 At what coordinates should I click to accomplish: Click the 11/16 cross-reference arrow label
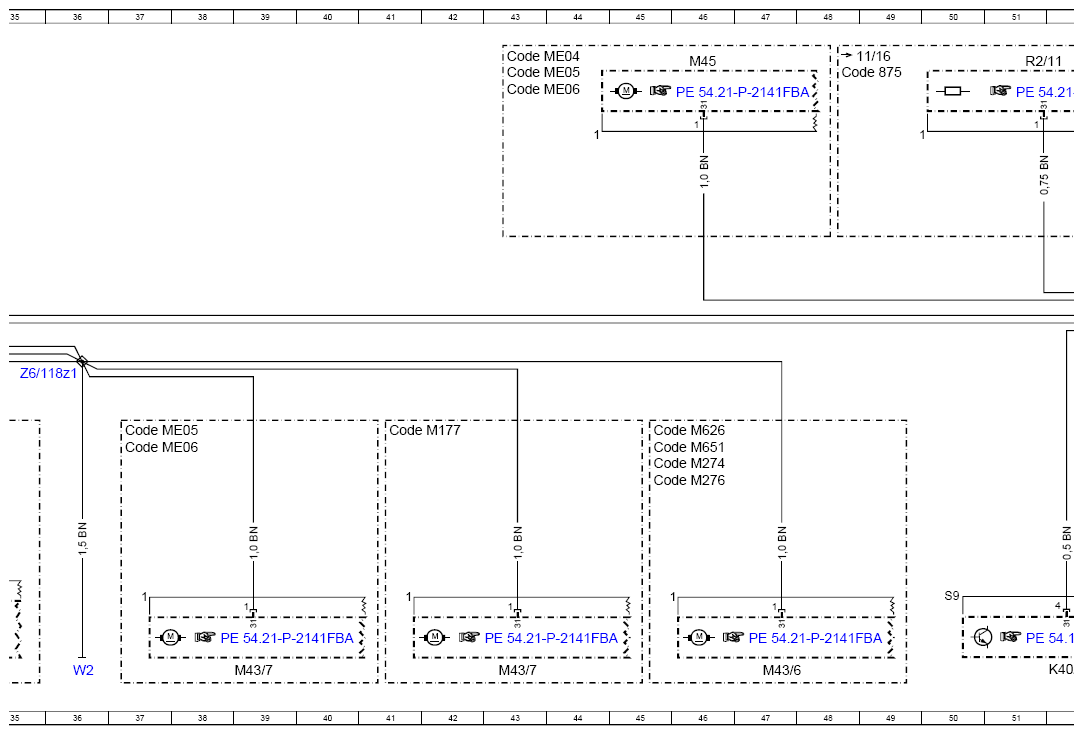(866, 56)
